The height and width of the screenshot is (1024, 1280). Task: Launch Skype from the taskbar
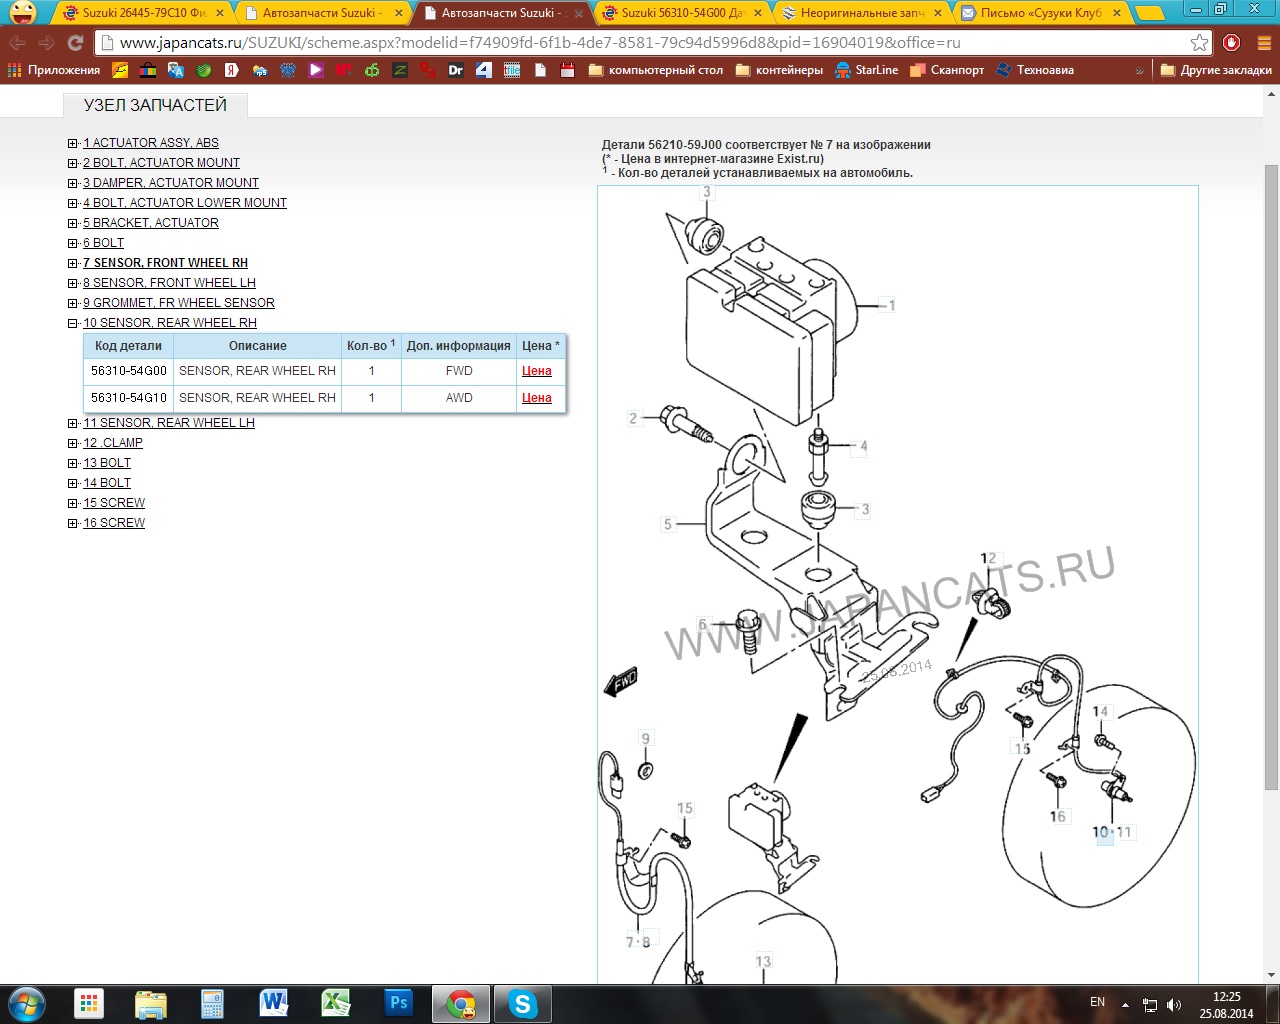tap(522, 1003)
